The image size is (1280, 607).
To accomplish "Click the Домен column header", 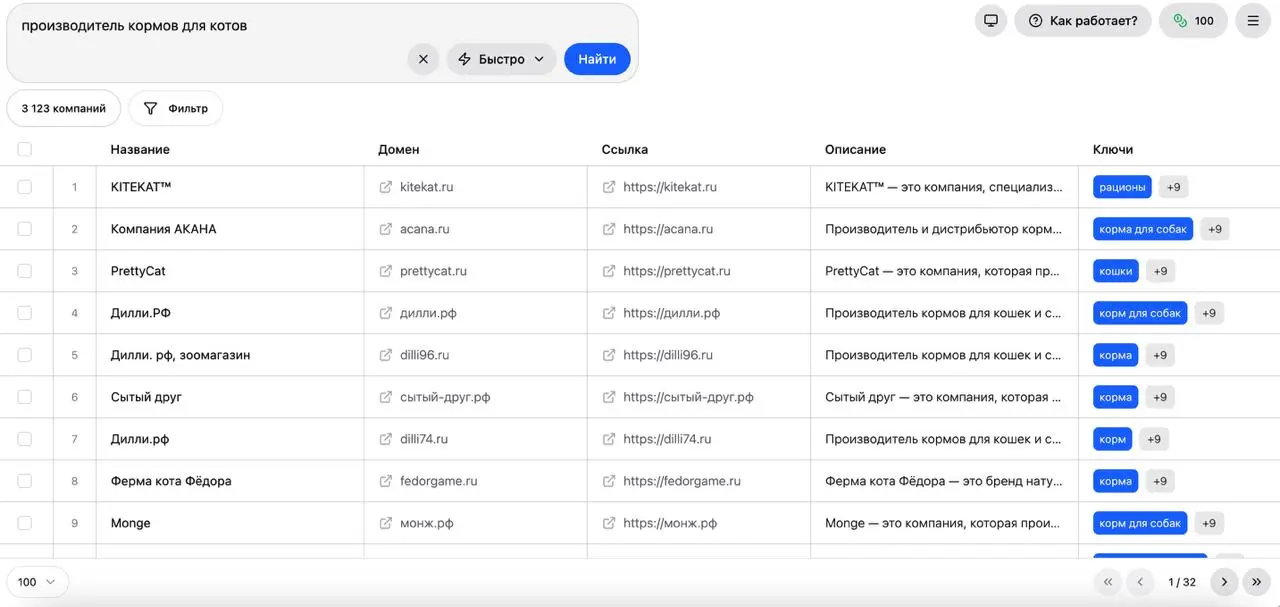I will 399,149.
